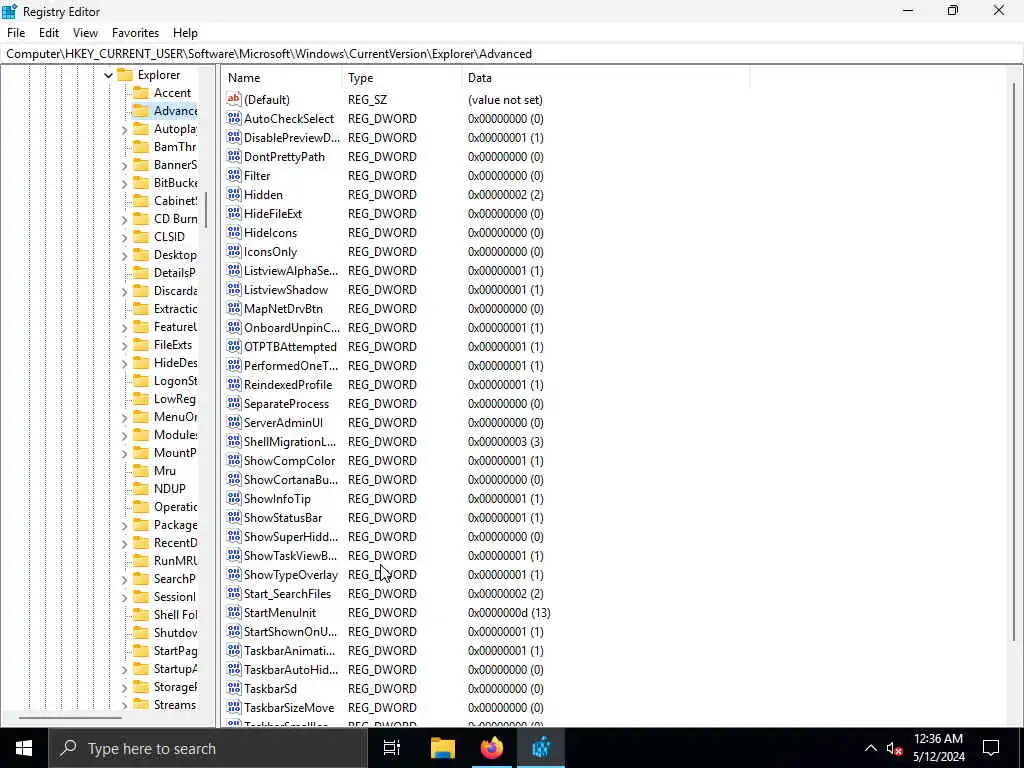Image resolution: width=1024 pixels, height=768 pixels.
Task: Click the data 0x0000000d (13)
Action: (509, 613)
